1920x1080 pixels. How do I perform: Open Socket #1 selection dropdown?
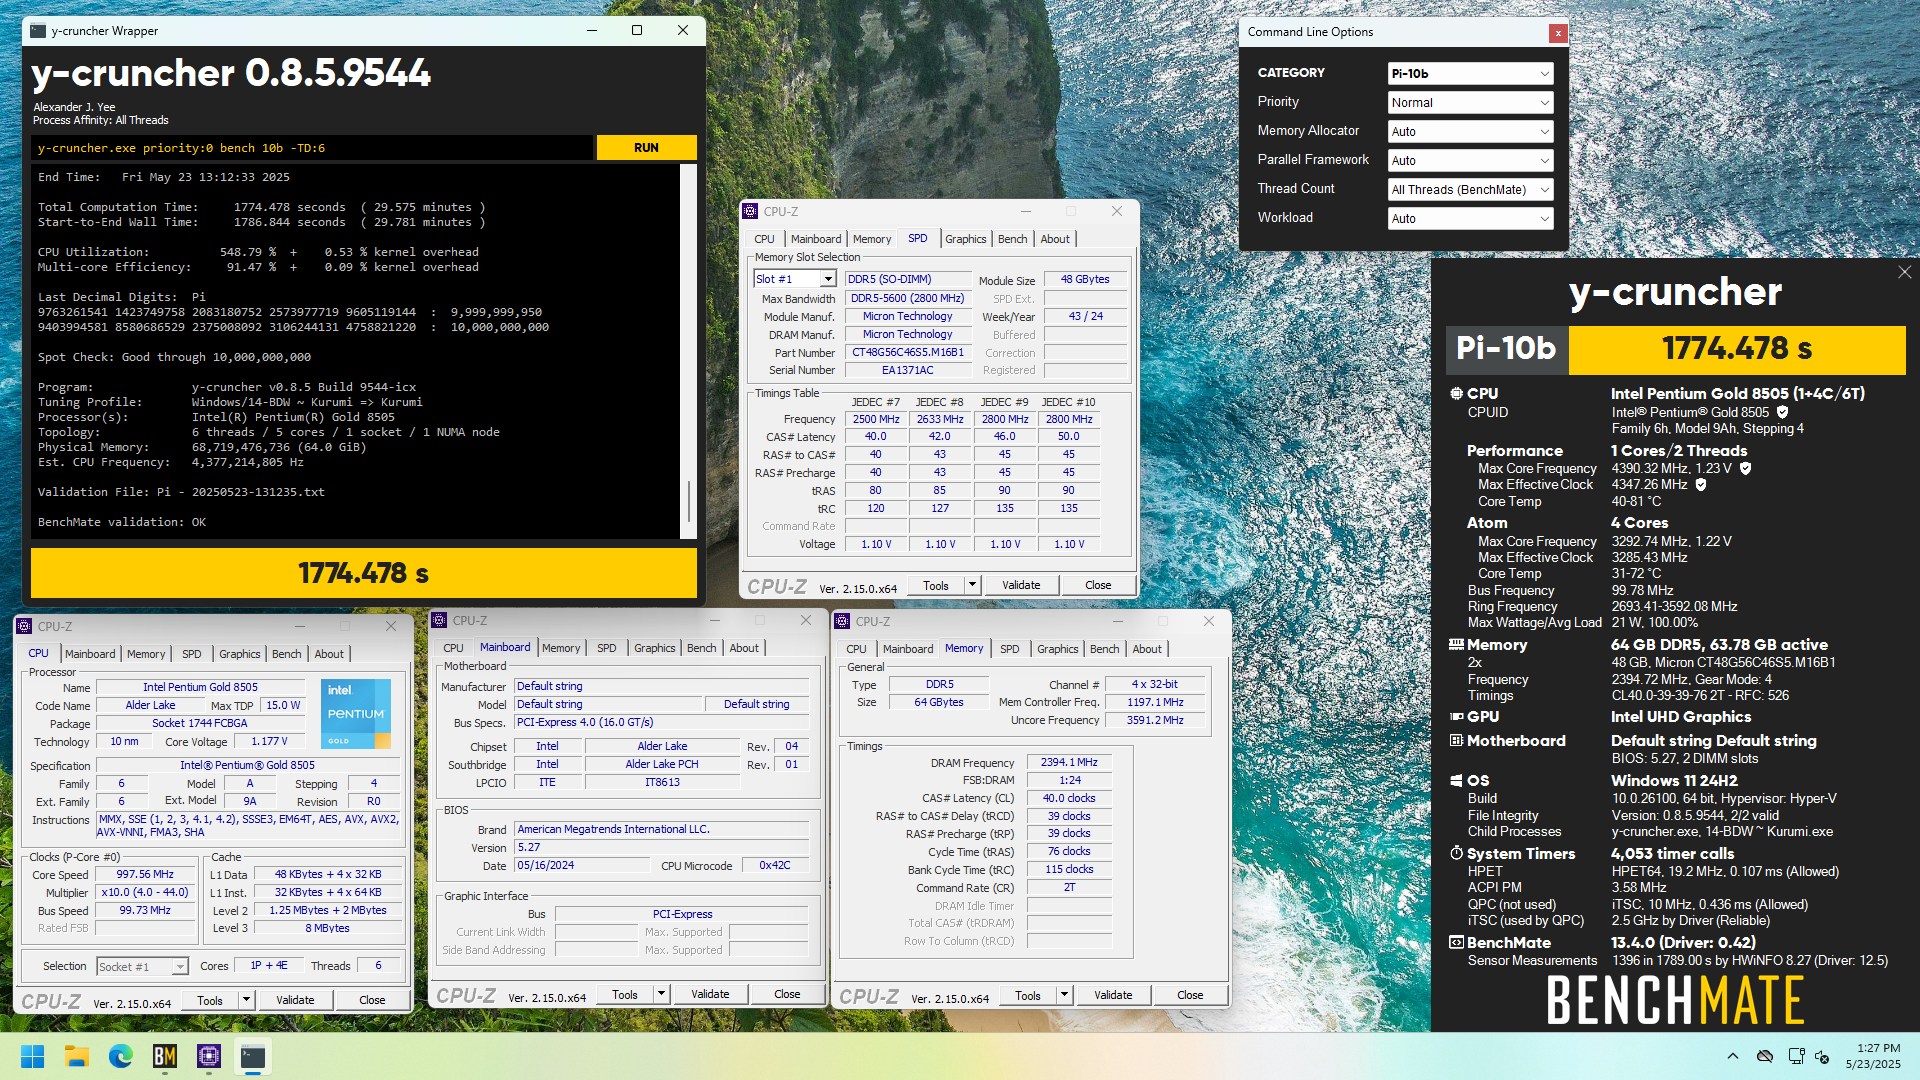tap(142, 966)
